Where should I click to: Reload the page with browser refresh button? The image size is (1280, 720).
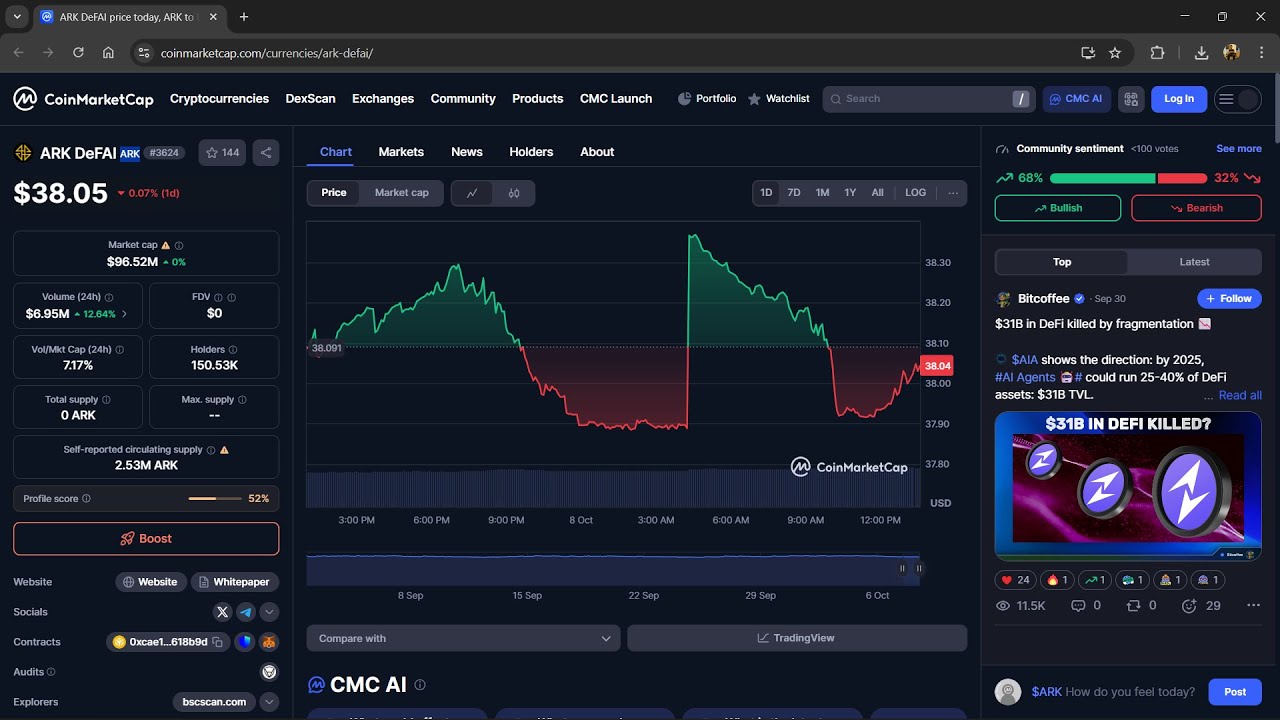click(78, 53)
